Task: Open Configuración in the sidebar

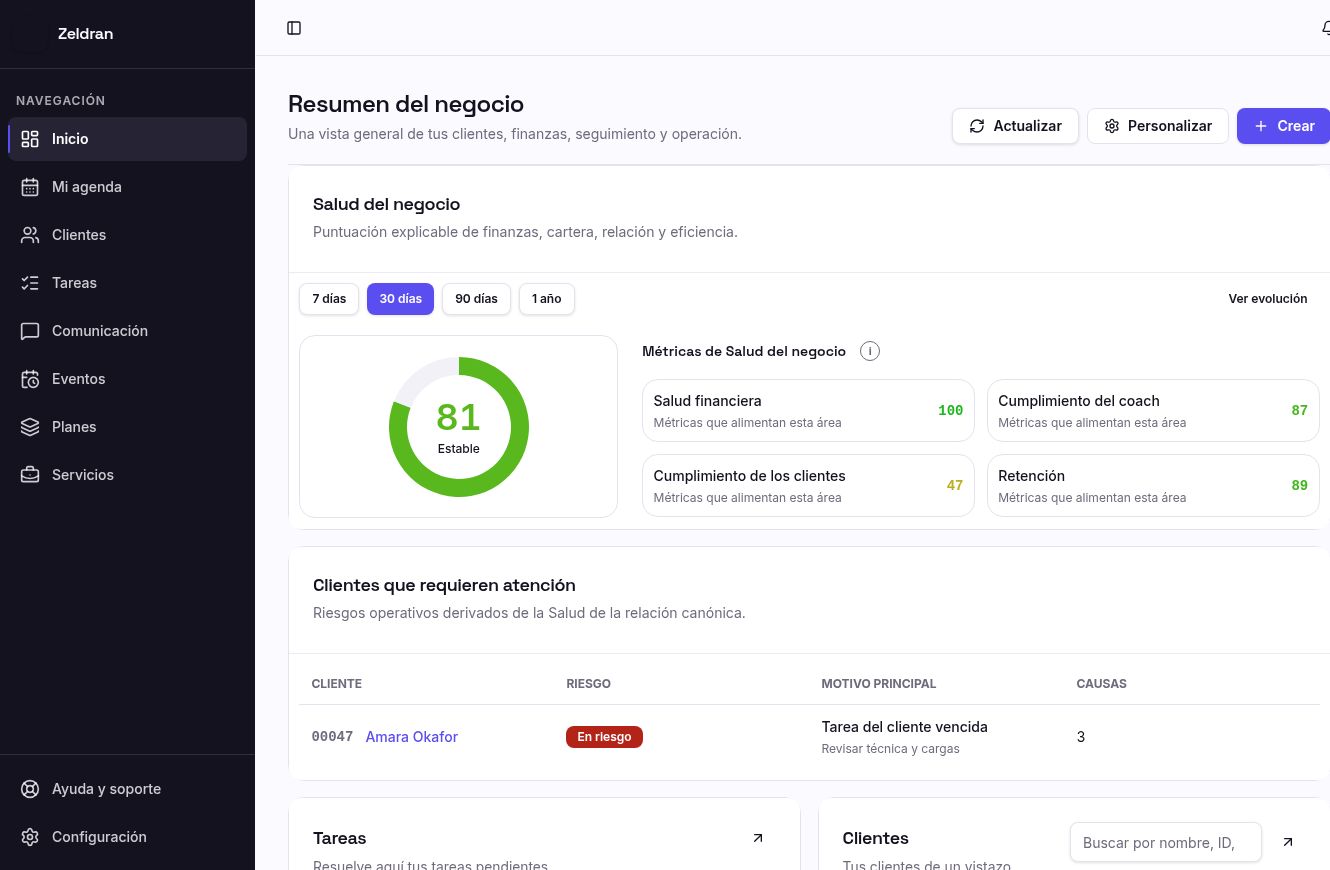Action: point(127,837)
